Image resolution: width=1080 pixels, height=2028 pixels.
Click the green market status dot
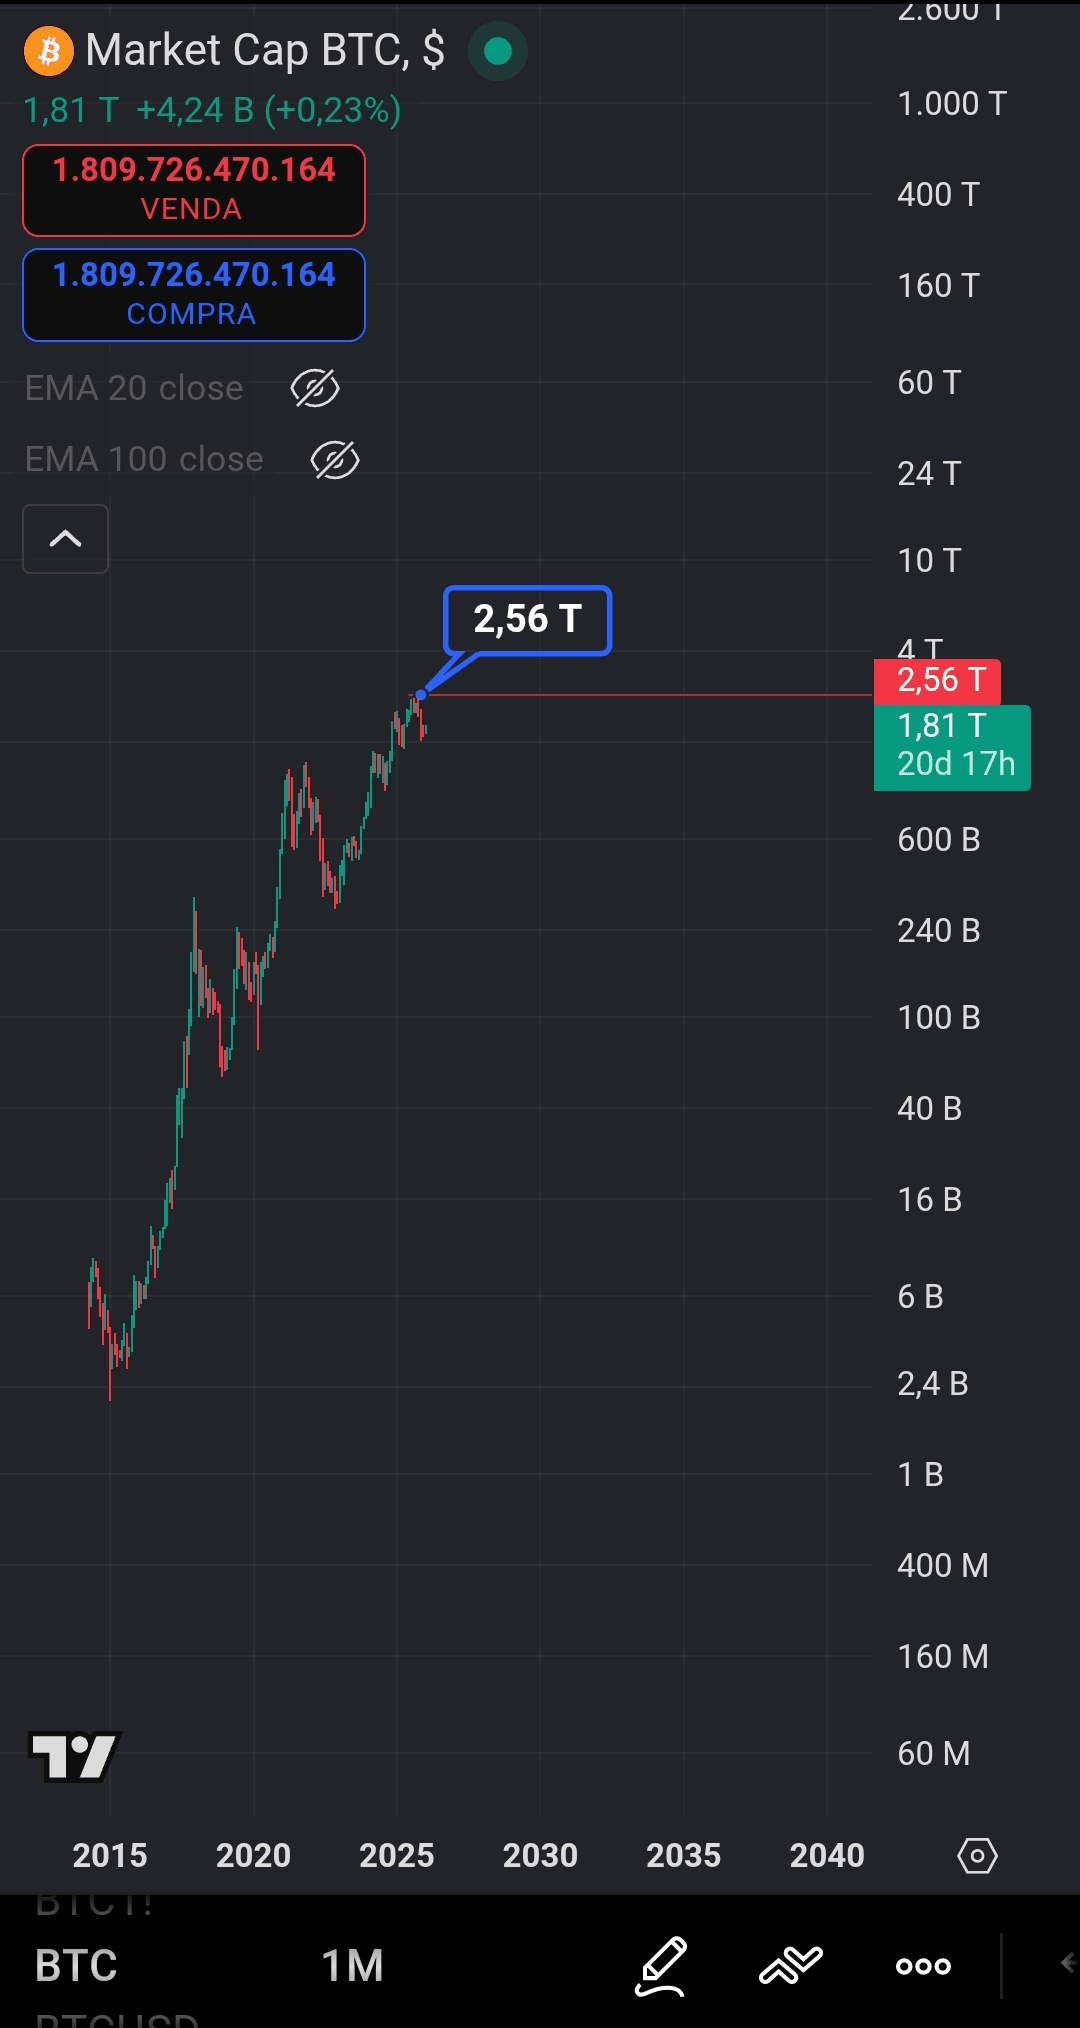(497, 51)
